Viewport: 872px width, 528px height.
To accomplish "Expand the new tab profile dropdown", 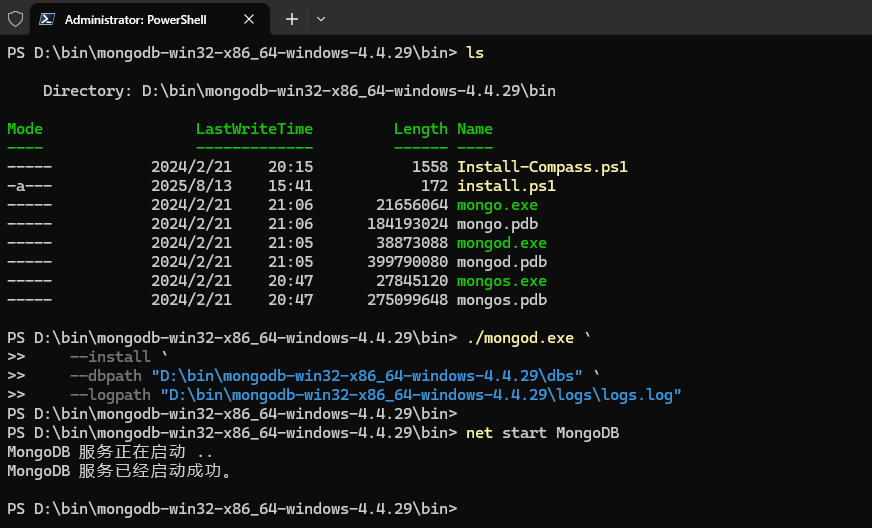I will (x=321, y=19).
